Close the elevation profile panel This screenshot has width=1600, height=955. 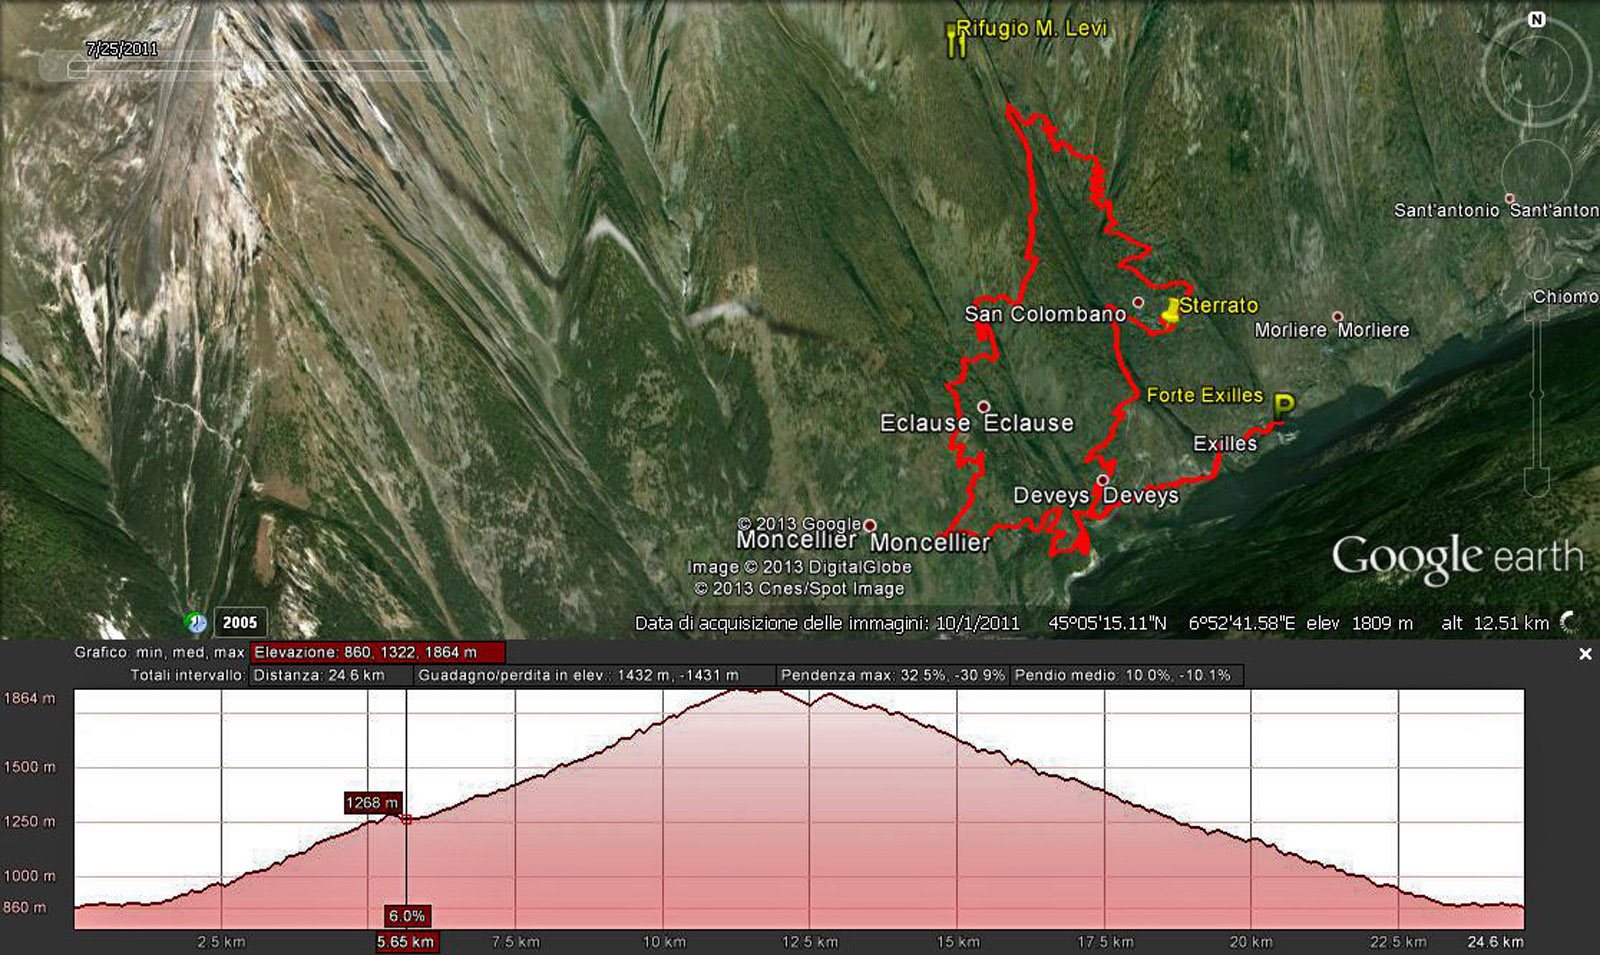click(1585, 654)
